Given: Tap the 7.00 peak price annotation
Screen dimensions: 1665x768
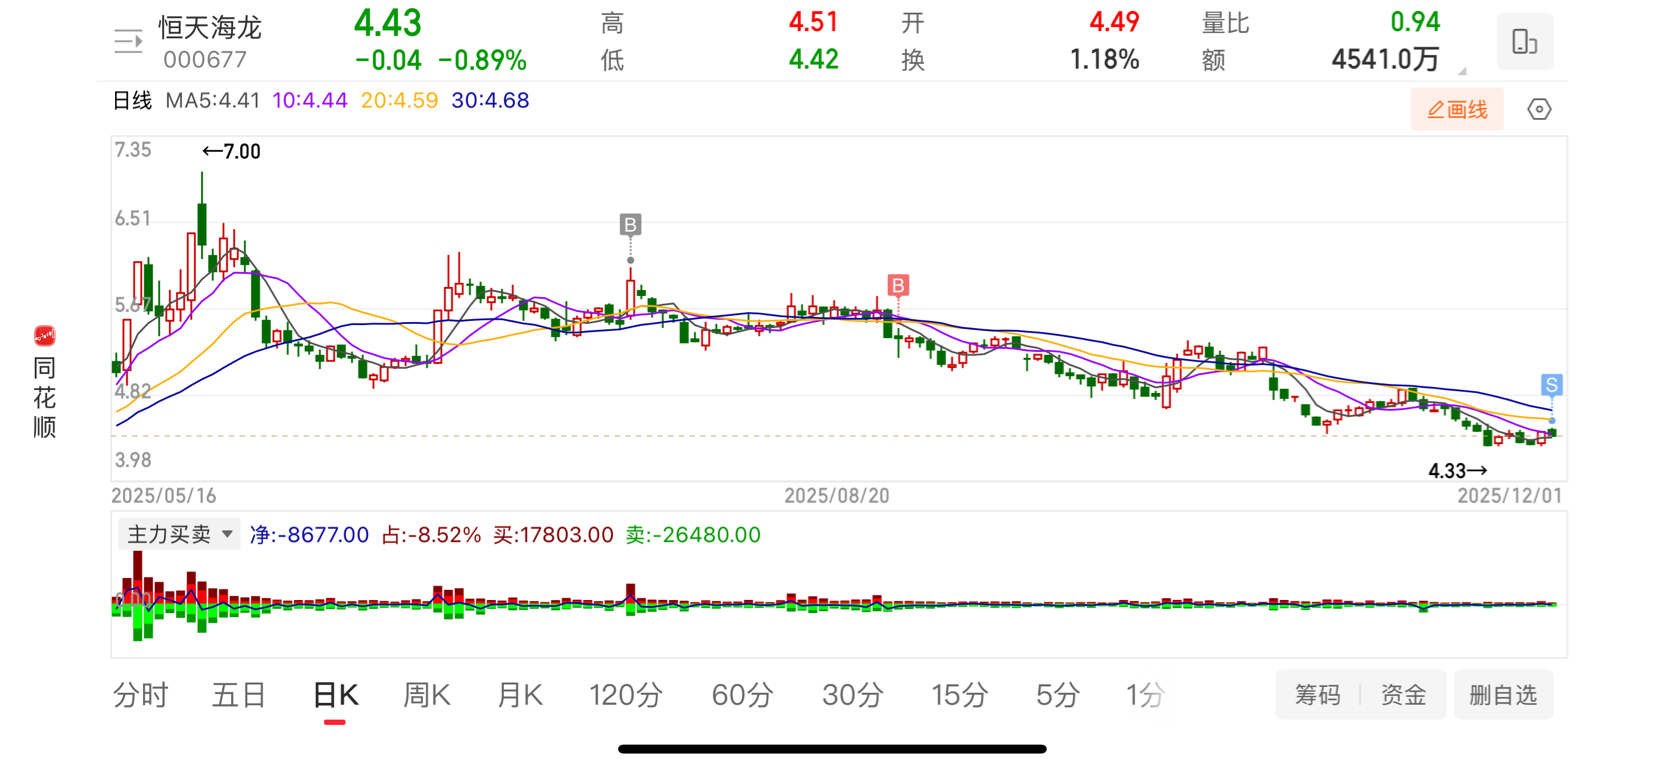Looking at the screenshot, I should (231, 152).
